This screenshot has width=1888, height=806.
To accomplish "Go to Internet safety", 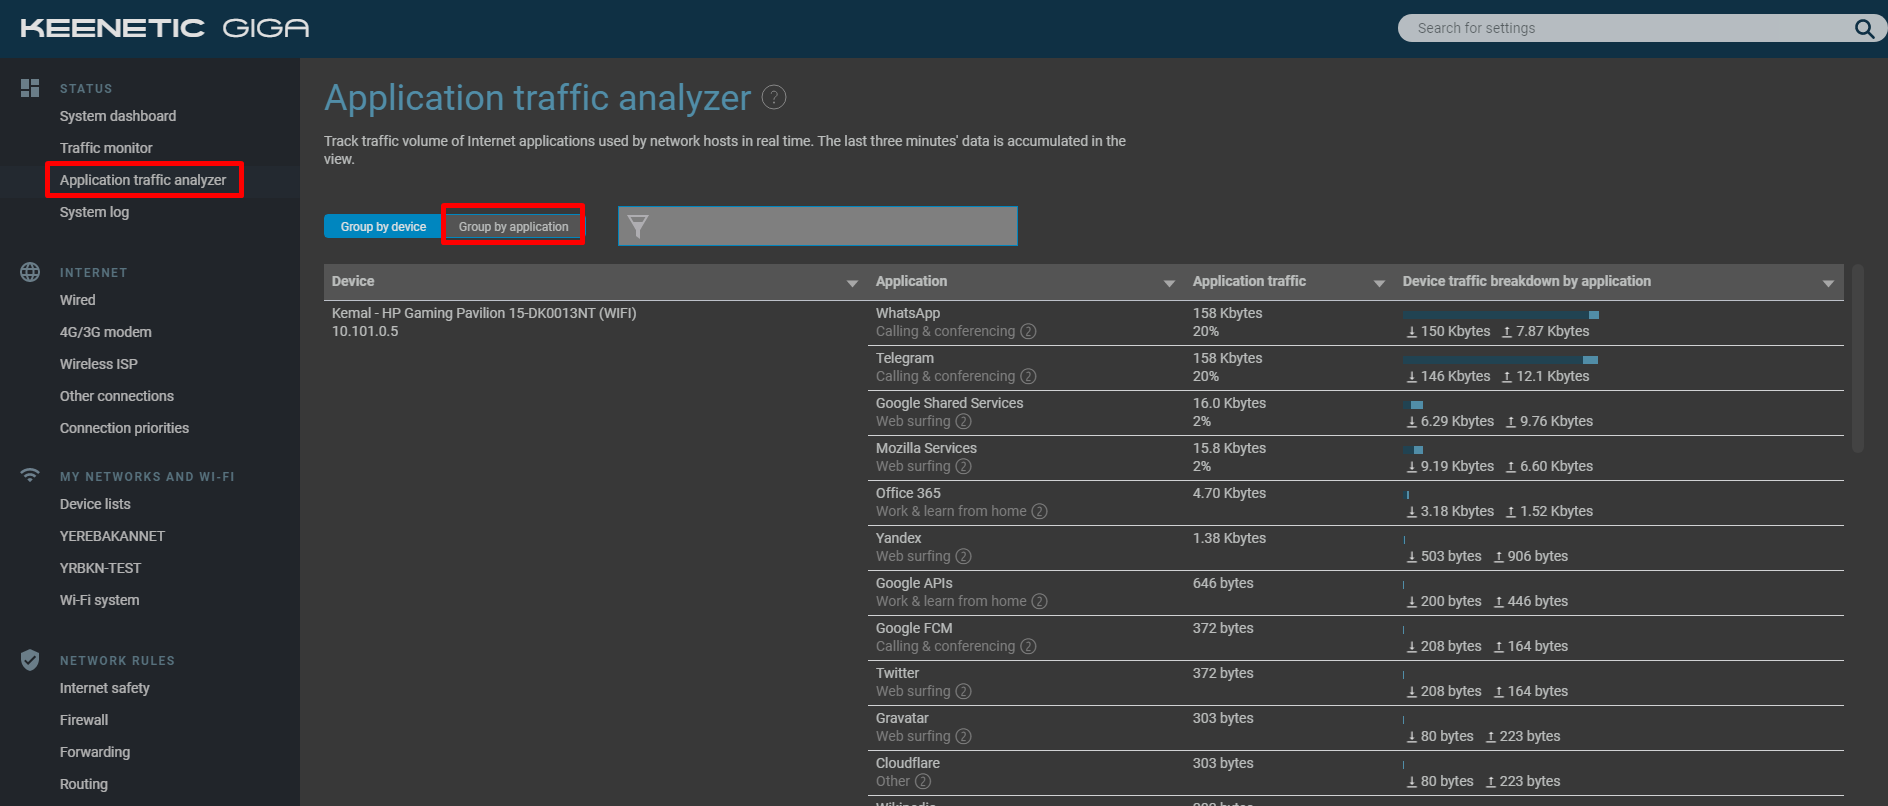I will [x=104, y=688].
